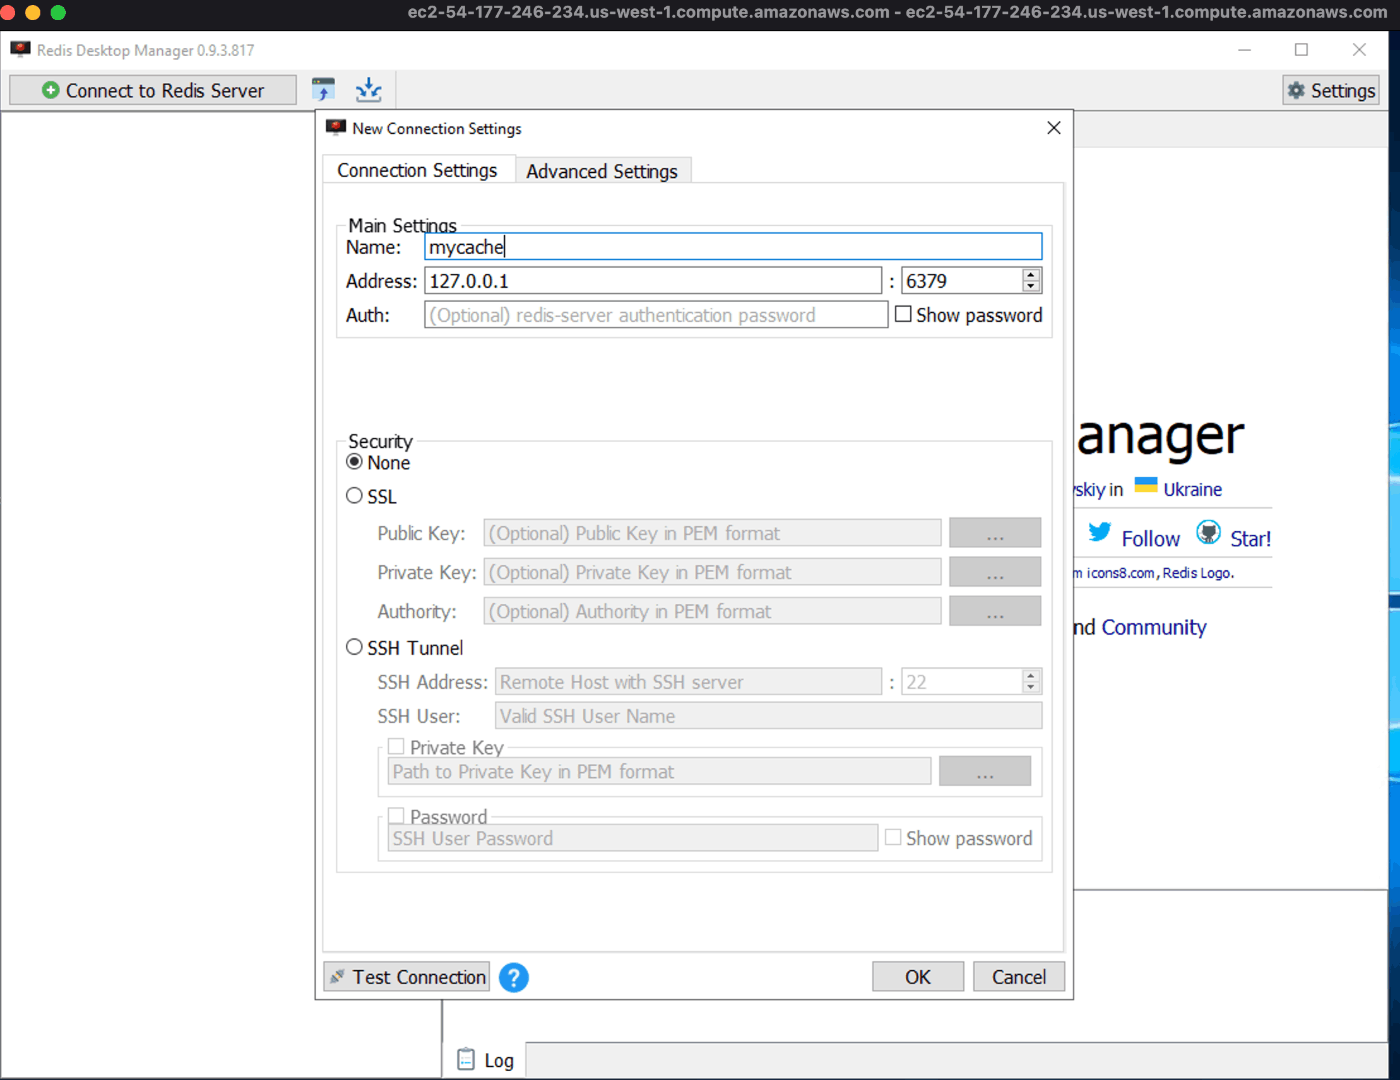This screenshot has width=1400, height=1080.
Task: Click the Public Key PEM input field
Action: click(x=712, y=533)
